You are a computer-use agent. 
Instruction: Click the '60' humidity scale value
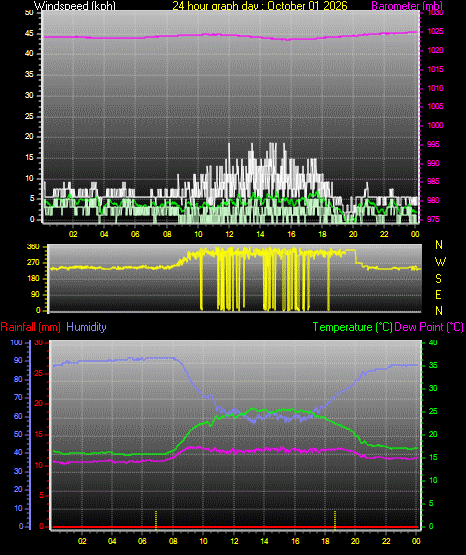click(x=18, y=416)
